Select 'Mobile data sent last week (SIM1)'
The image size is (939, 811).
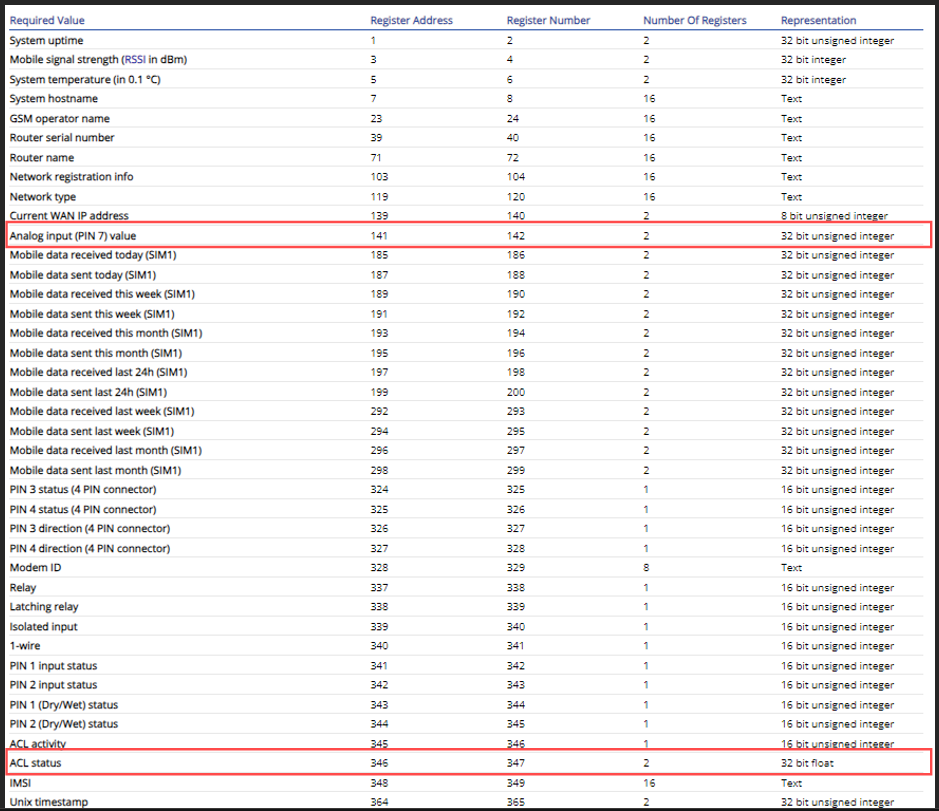tap(92, 431)
